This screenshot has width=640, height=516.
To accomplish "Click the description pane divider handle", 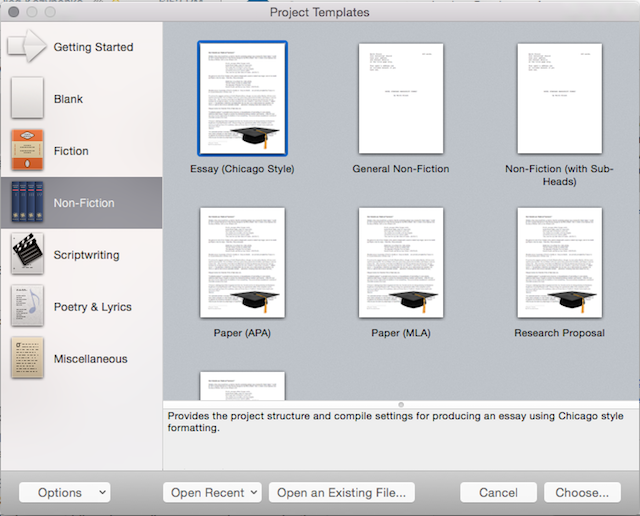I will pyautogui.click(x=401, y=405).
